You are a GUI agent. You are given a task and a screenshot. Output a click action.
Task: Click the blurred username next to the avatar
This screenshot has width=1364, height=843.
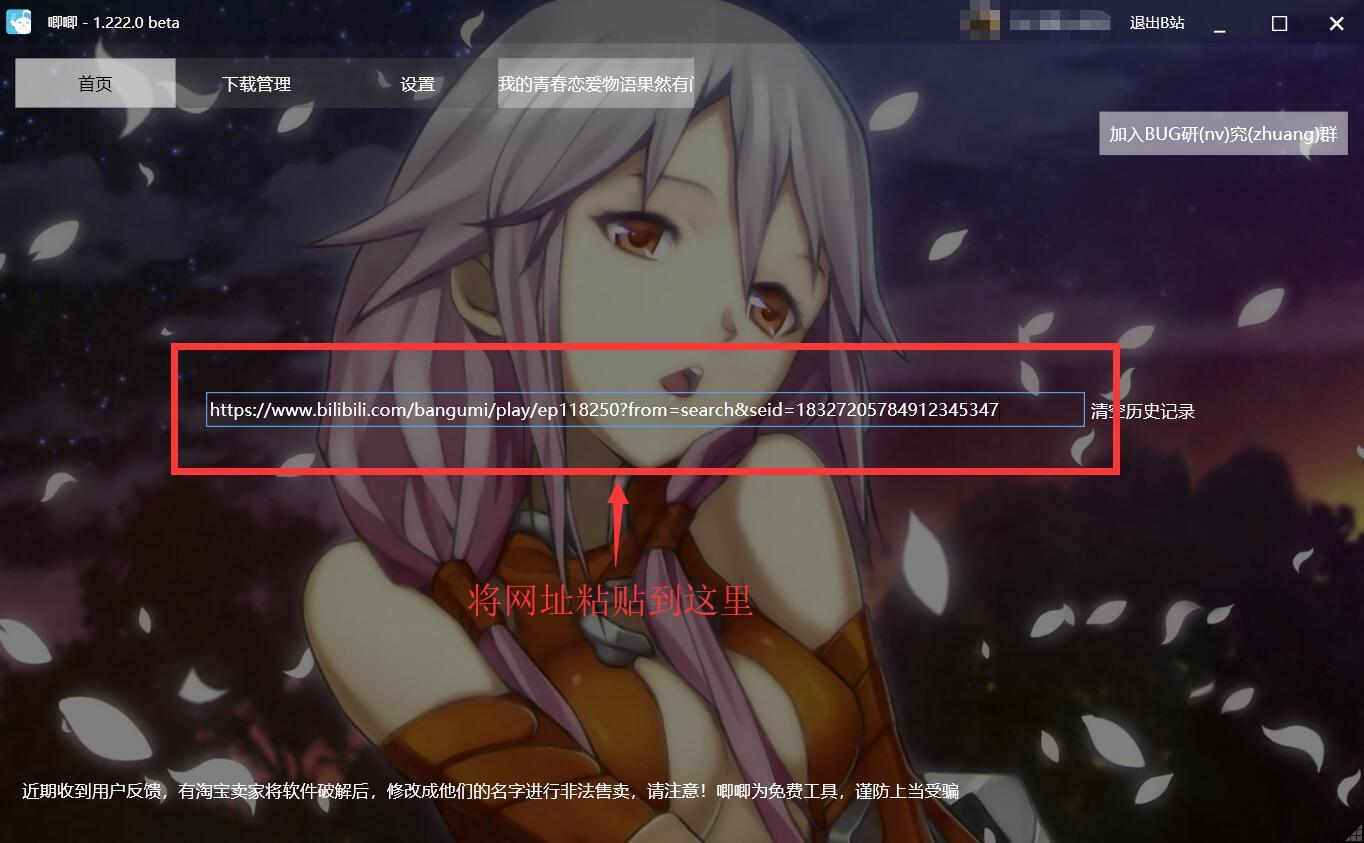click(1059, 22)
